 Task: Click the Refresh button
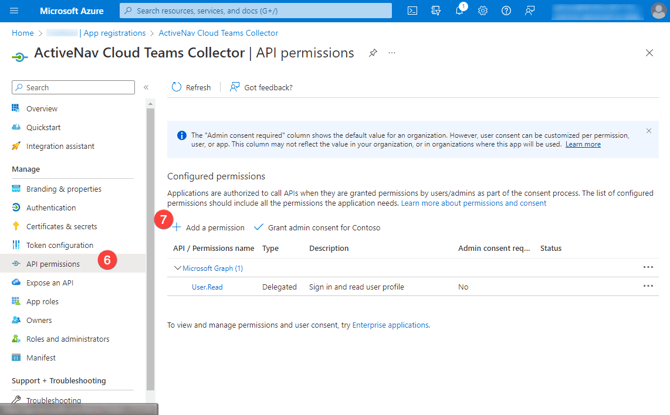(191, 87)
